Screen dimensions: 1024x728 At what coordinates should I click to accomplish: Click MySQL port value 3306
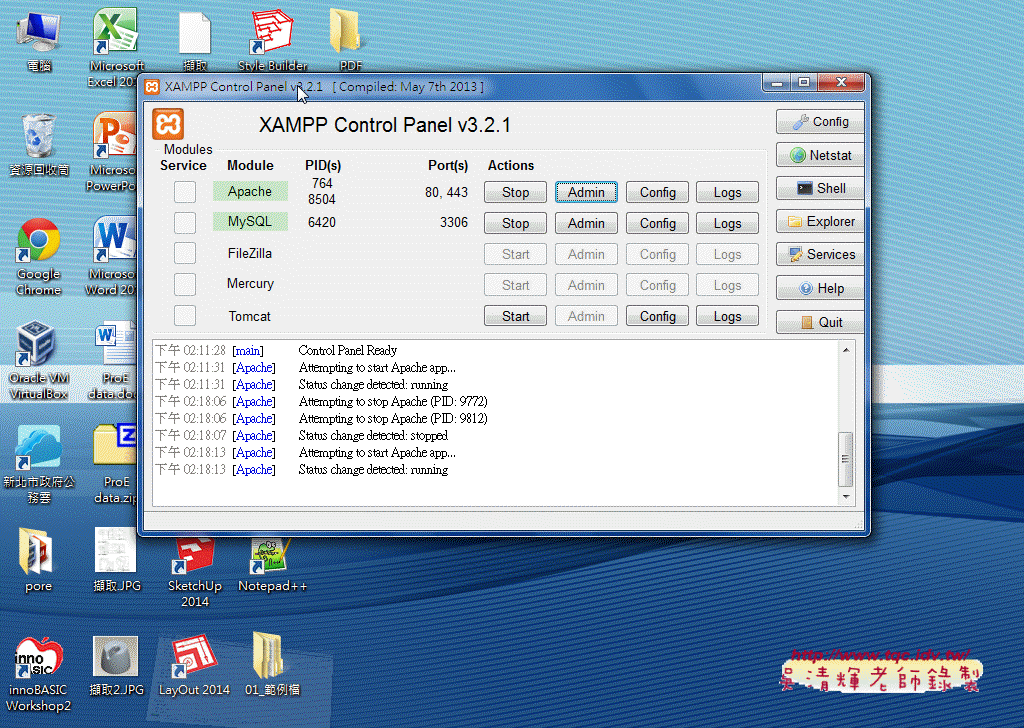click(454, 223)
